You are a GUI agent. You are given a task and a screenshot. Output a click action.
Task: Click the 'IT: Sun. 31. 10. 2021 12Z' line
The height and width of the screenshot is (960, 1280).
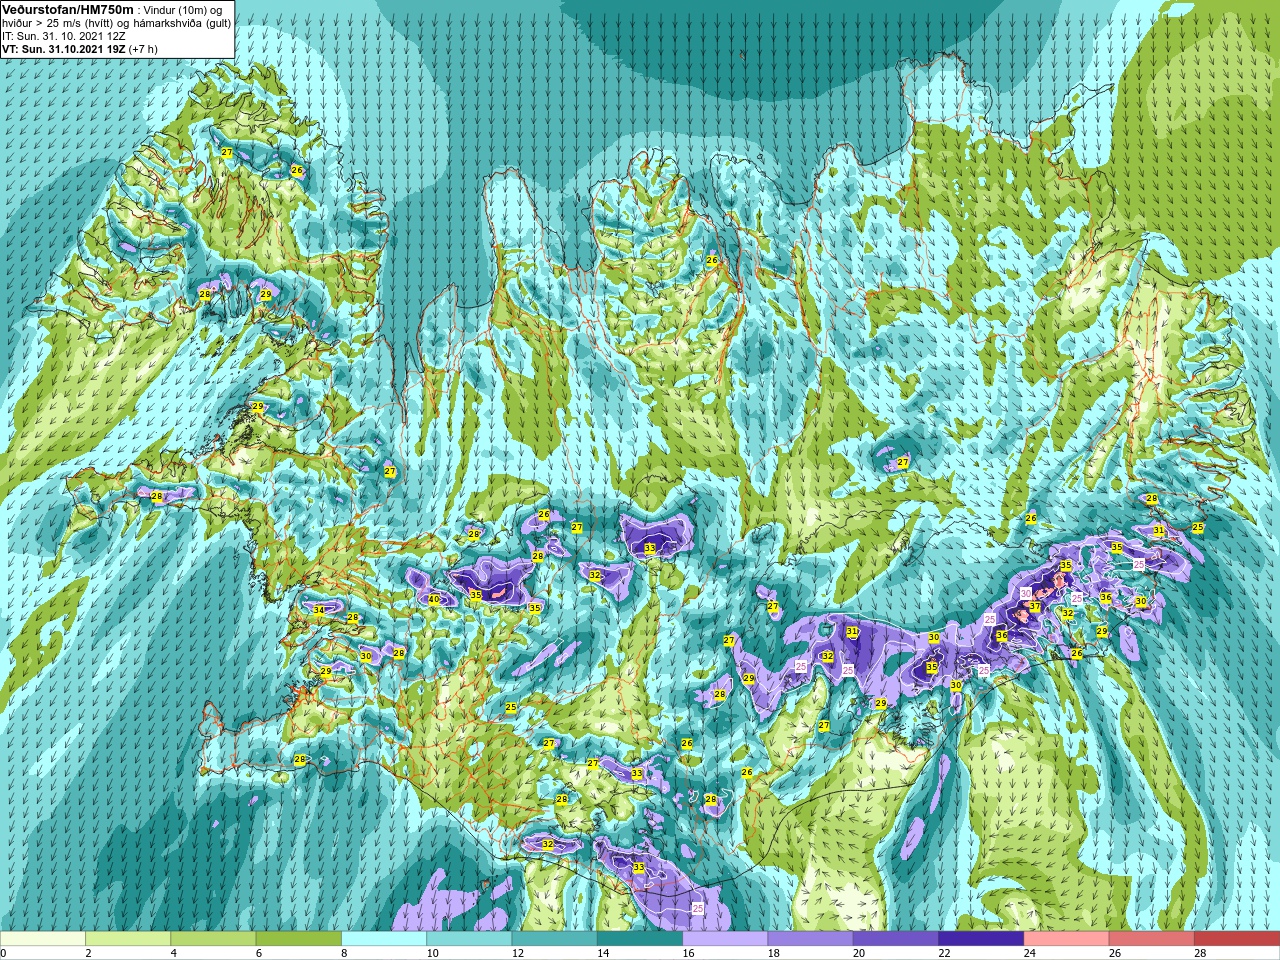pos(65,36)
